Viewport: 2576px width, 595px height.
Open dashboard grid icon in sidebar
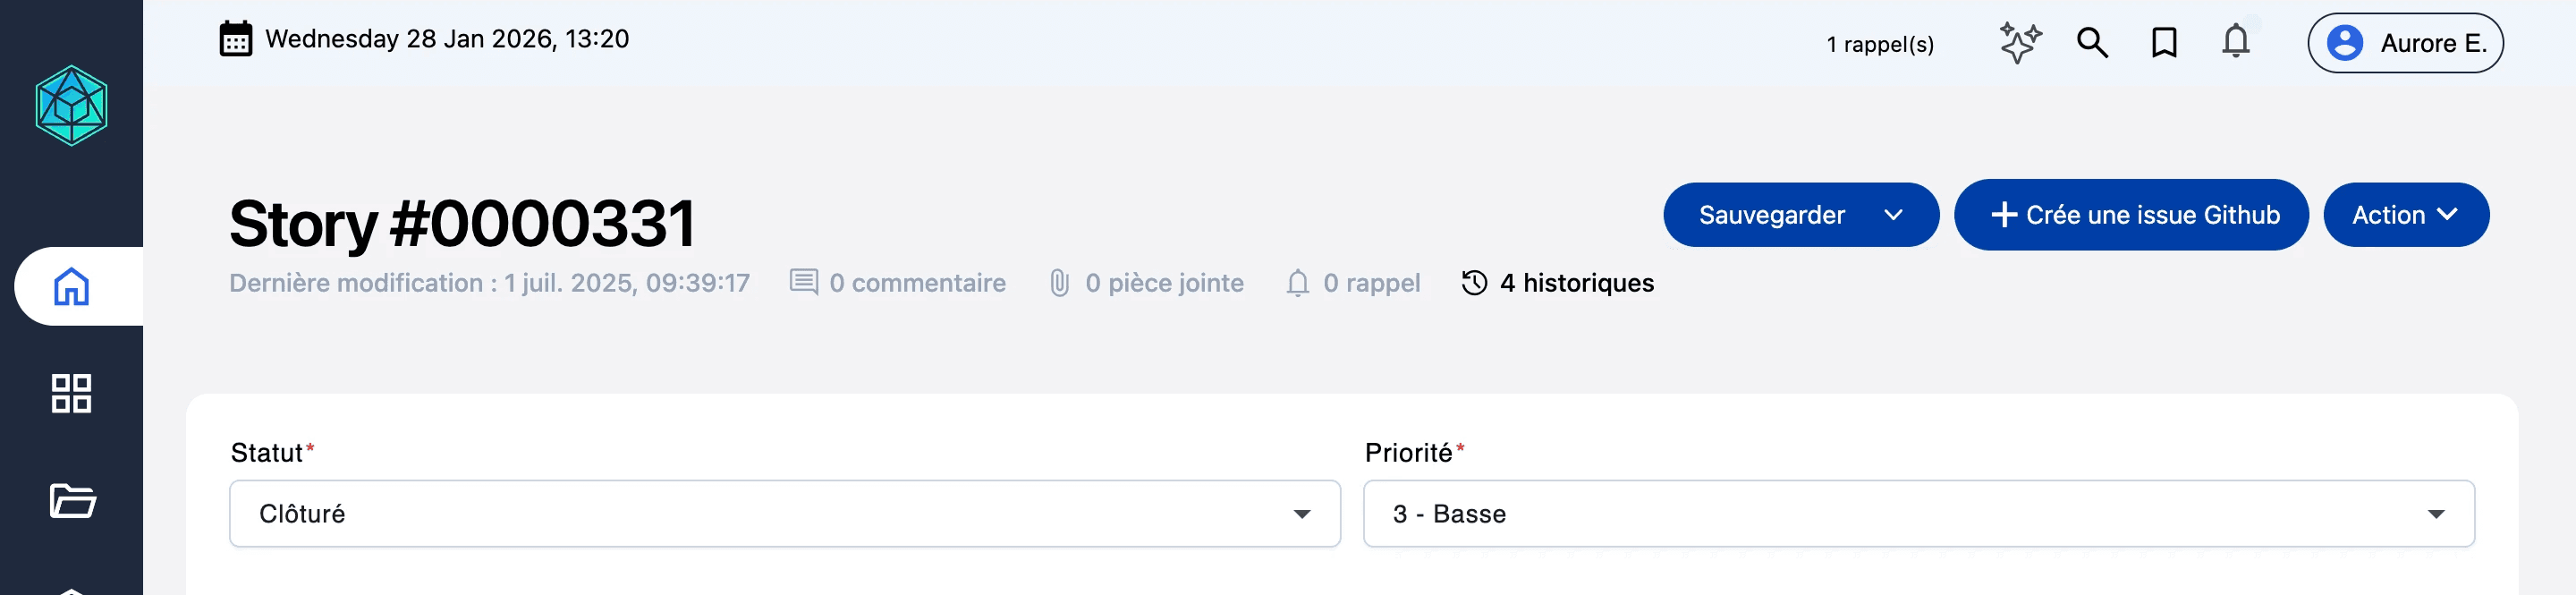(x=72, y=394)
